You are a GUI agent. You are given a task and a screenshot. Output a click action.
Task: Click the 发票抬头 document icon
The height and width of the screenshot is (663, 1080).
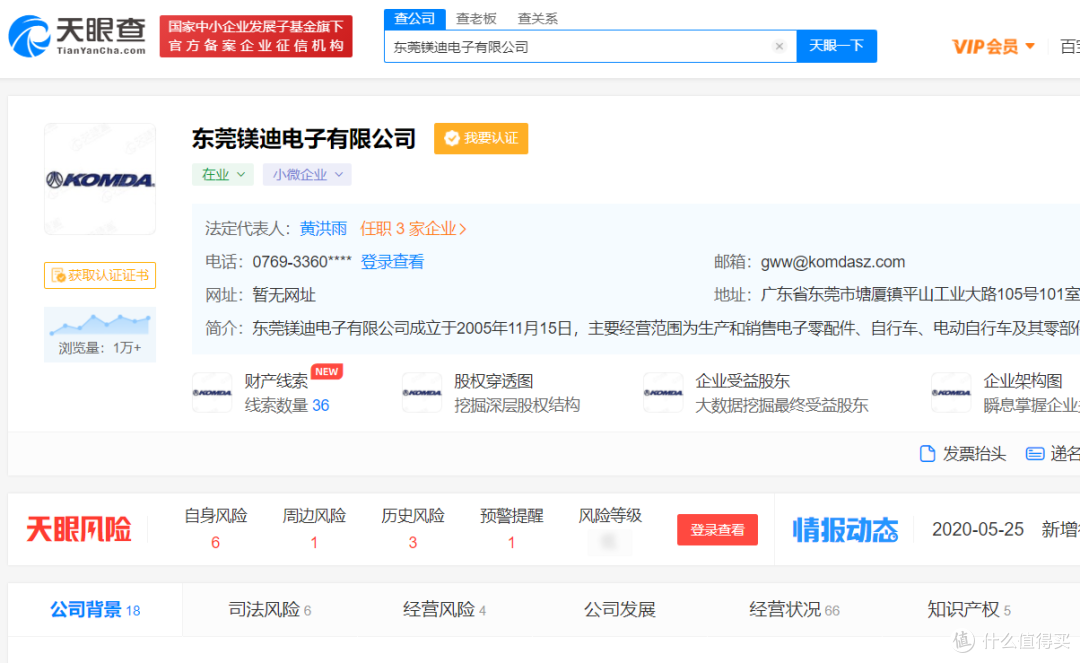927,454
